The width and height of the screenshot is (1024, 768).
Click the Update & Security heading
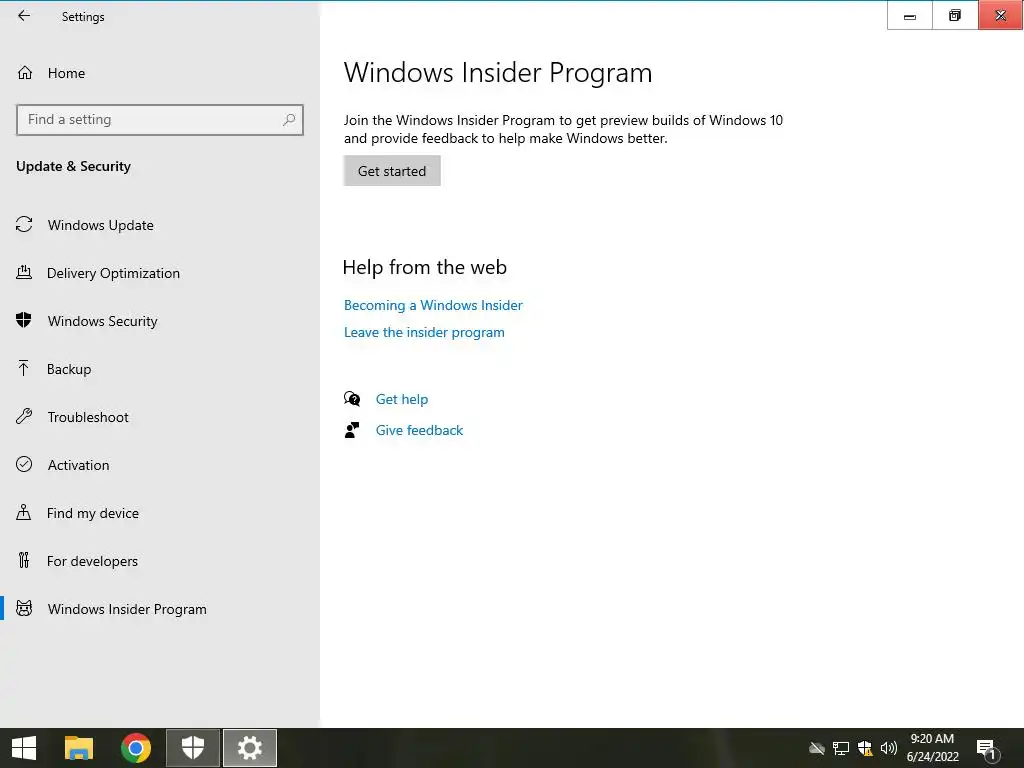point(73,167)
